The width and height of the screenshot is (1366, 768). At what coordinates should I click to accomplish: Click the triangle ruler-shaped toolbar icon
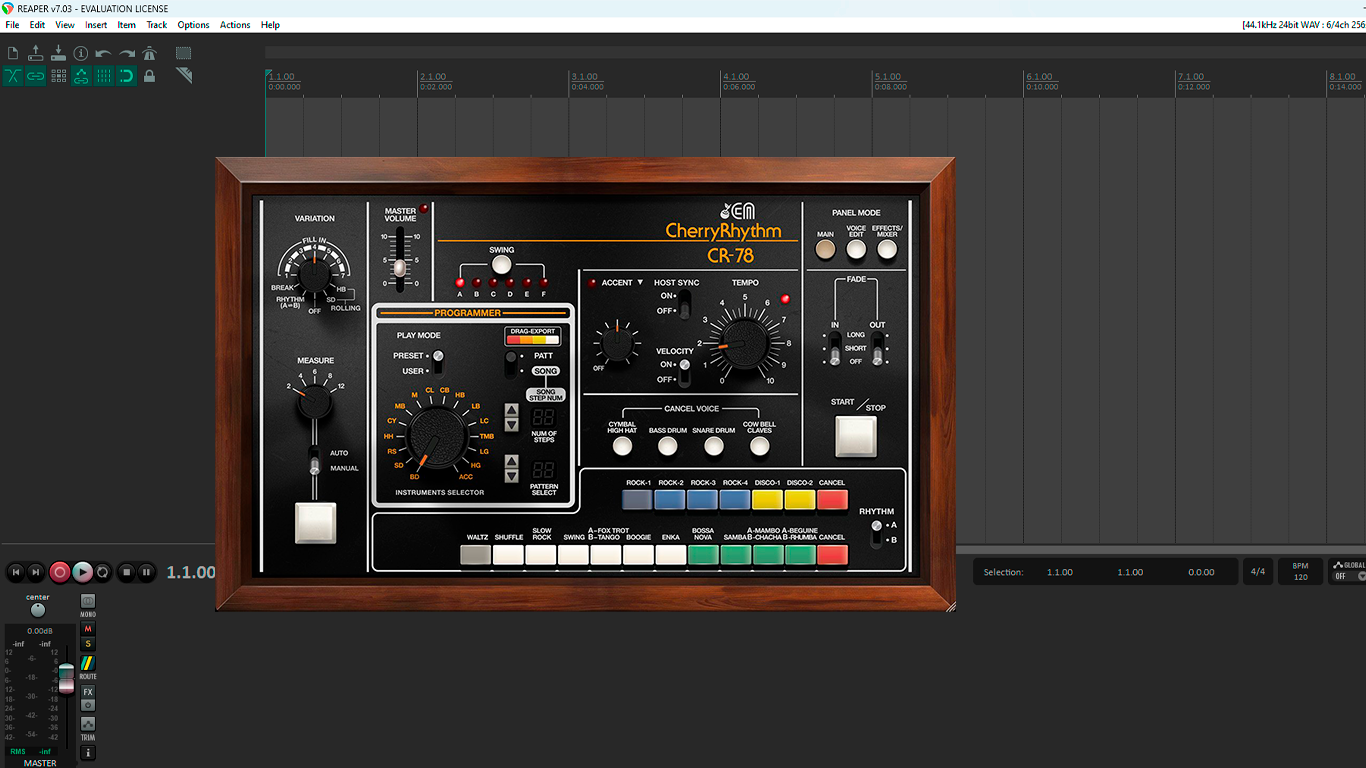coord(184,76)
